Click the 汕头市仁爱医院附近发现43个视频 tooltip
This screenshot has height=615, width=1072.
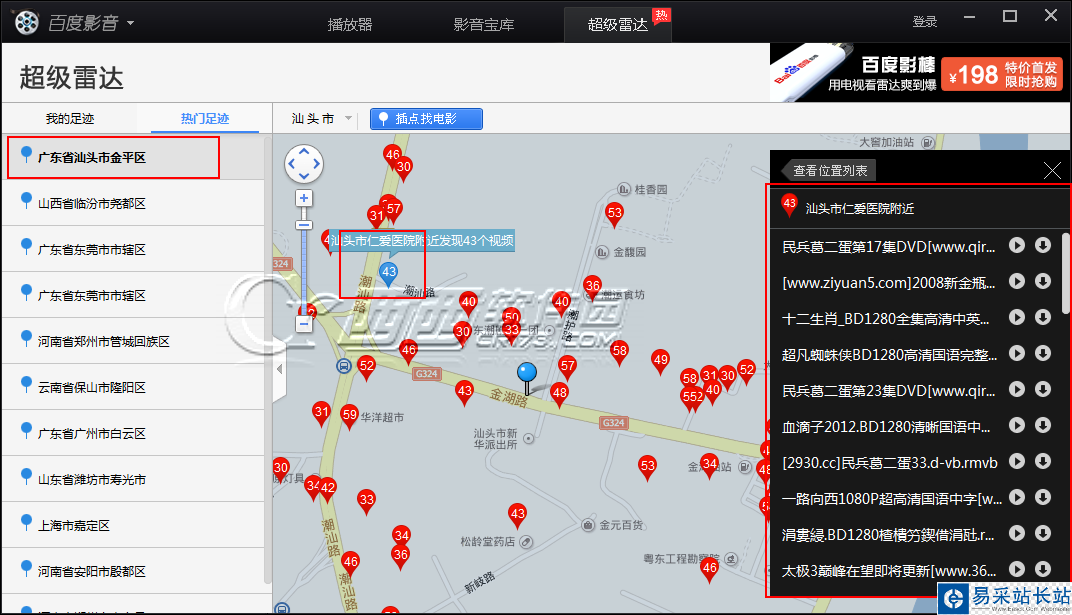(422, 241)
